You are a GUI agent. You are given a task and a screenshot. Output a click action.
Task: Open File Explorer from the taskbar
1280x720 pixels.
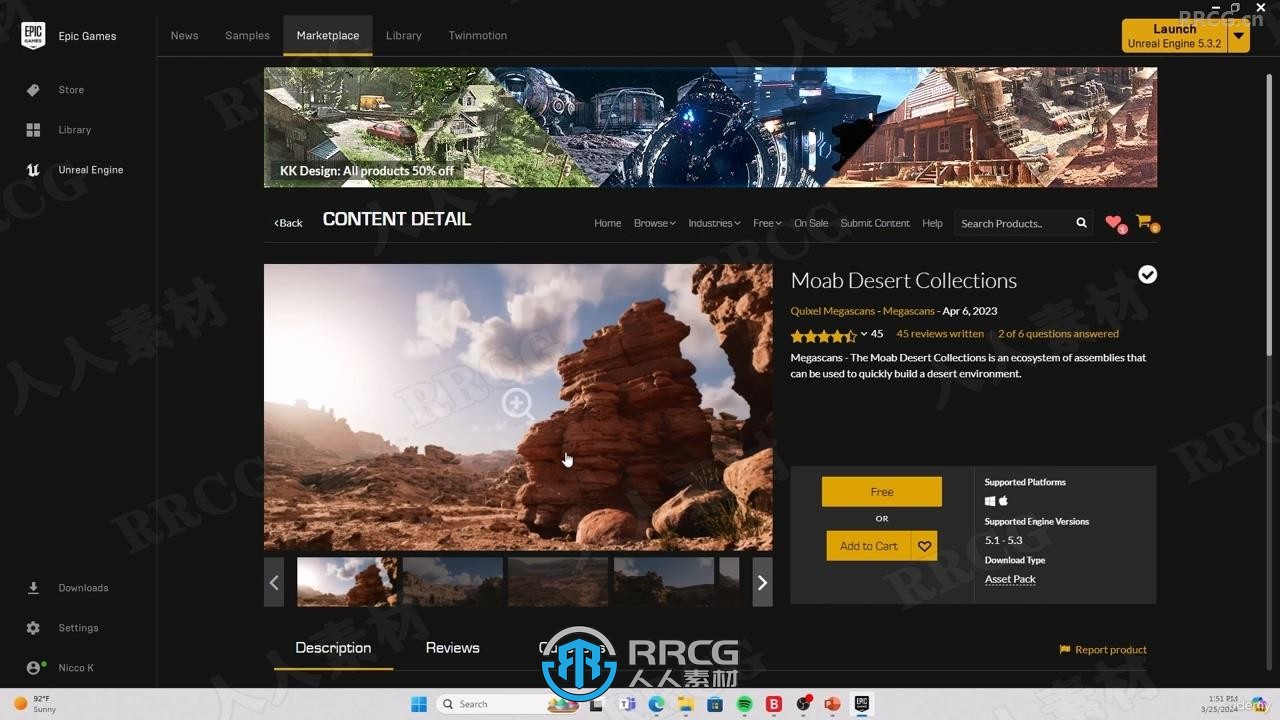click(x=685, y=704)
